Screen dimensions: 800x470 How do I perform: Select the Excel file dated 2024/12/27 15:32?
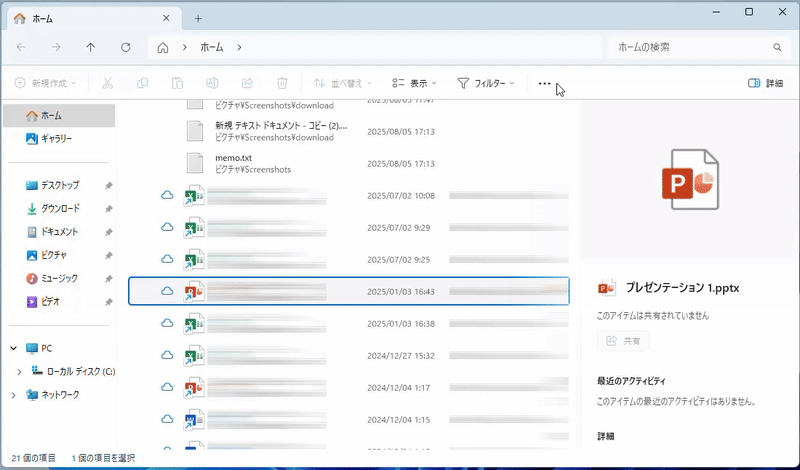point(349,356)
